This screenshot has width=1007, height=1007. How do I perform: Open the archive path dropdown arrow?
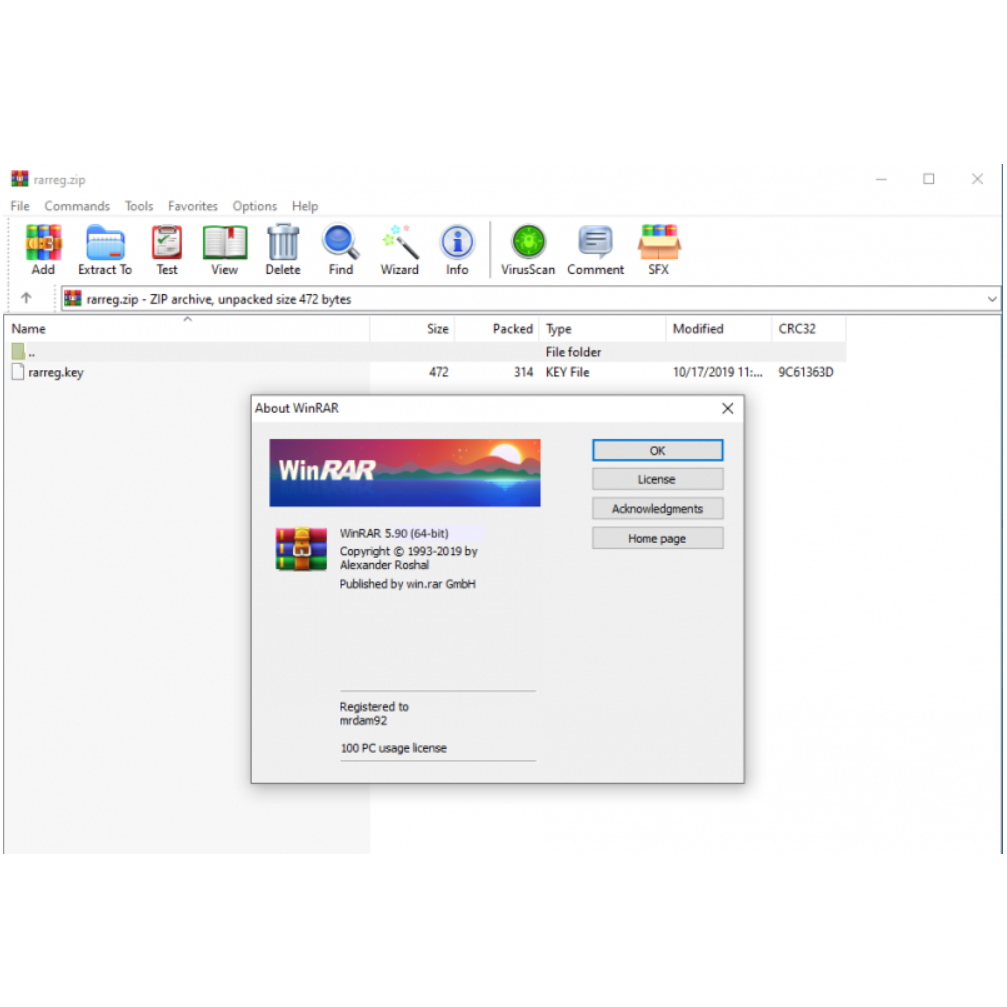tap(992, 298)
